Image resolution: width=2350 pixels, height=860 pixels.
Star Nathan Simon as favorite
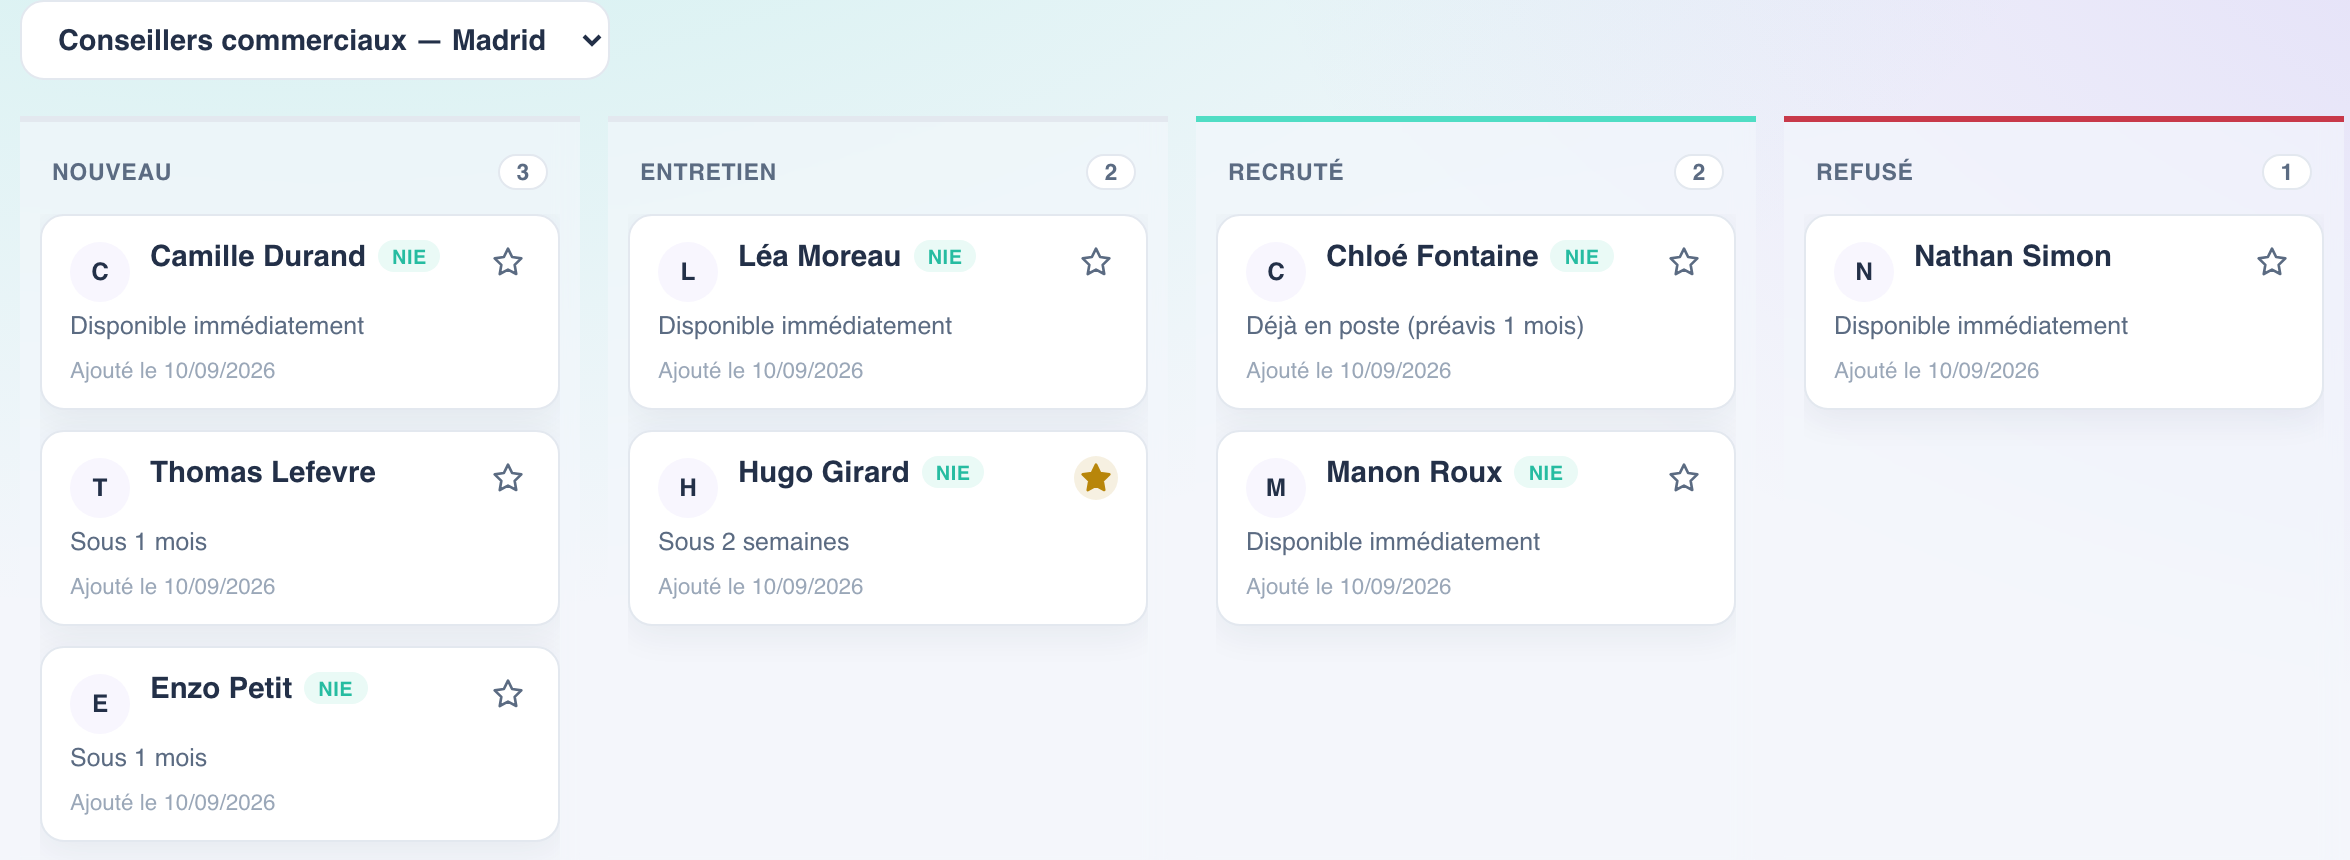click(2272, 262)
